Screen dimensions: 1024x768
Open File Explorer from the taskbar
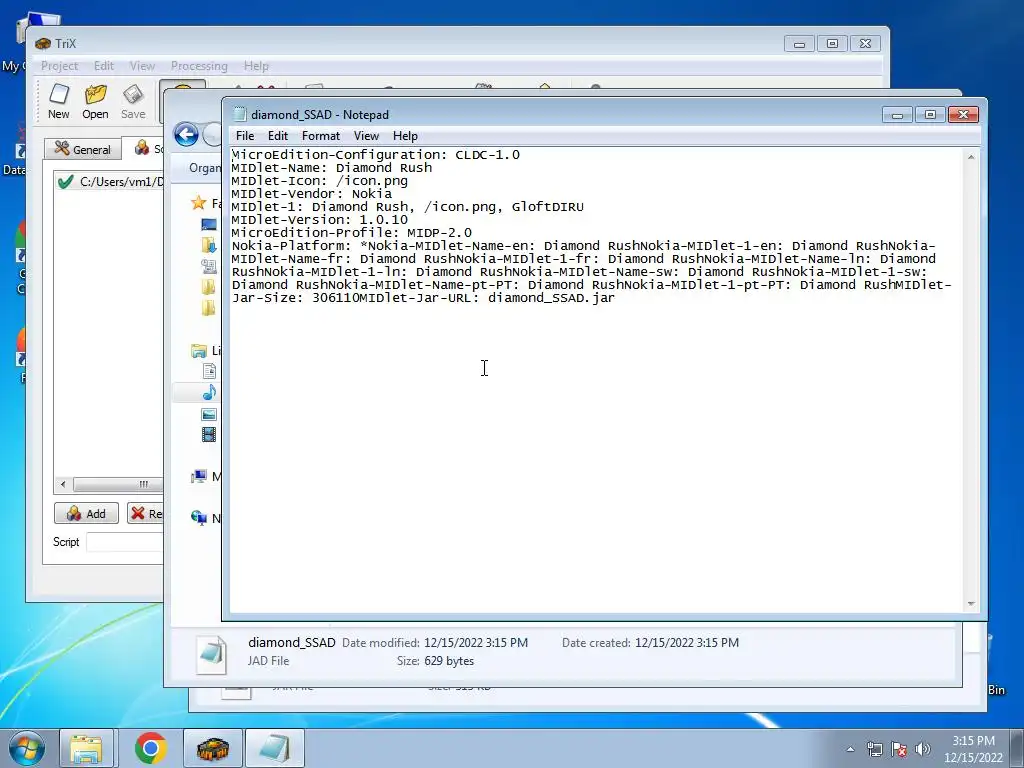tap(87, 748)
